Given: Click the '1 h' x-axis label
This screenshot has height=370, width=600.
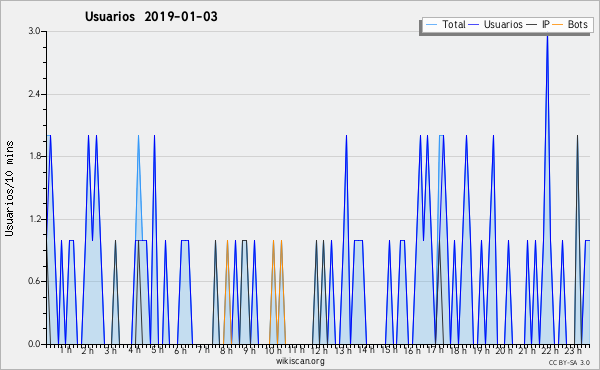Looking at the screenshot, I should pos(65,350).
